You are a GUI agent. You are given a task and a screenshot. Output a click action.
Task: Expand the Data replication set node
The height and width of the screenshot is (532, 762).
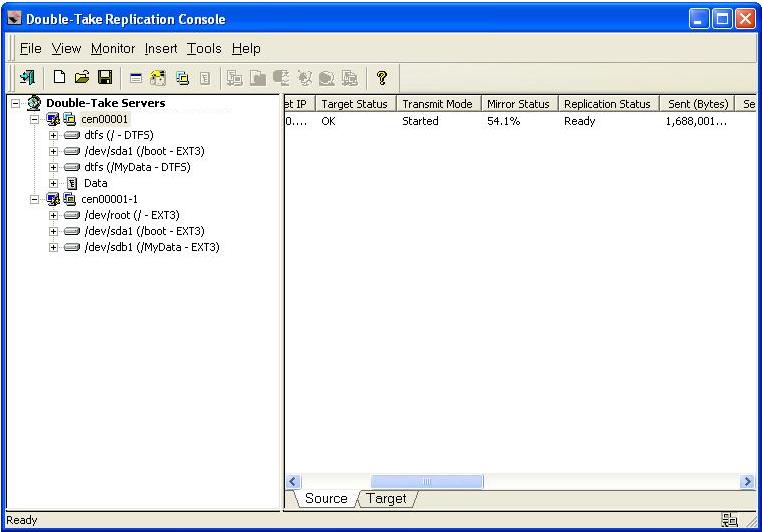[x=54, y=183]
